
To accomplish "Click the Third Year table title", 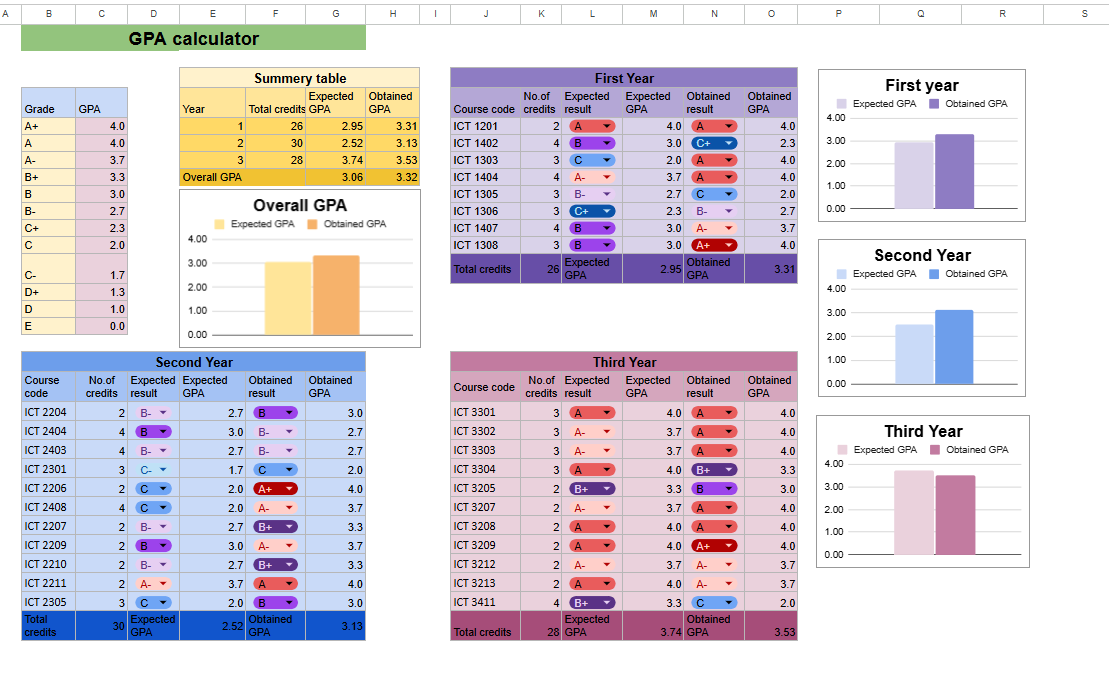I will tap(624, 362).
